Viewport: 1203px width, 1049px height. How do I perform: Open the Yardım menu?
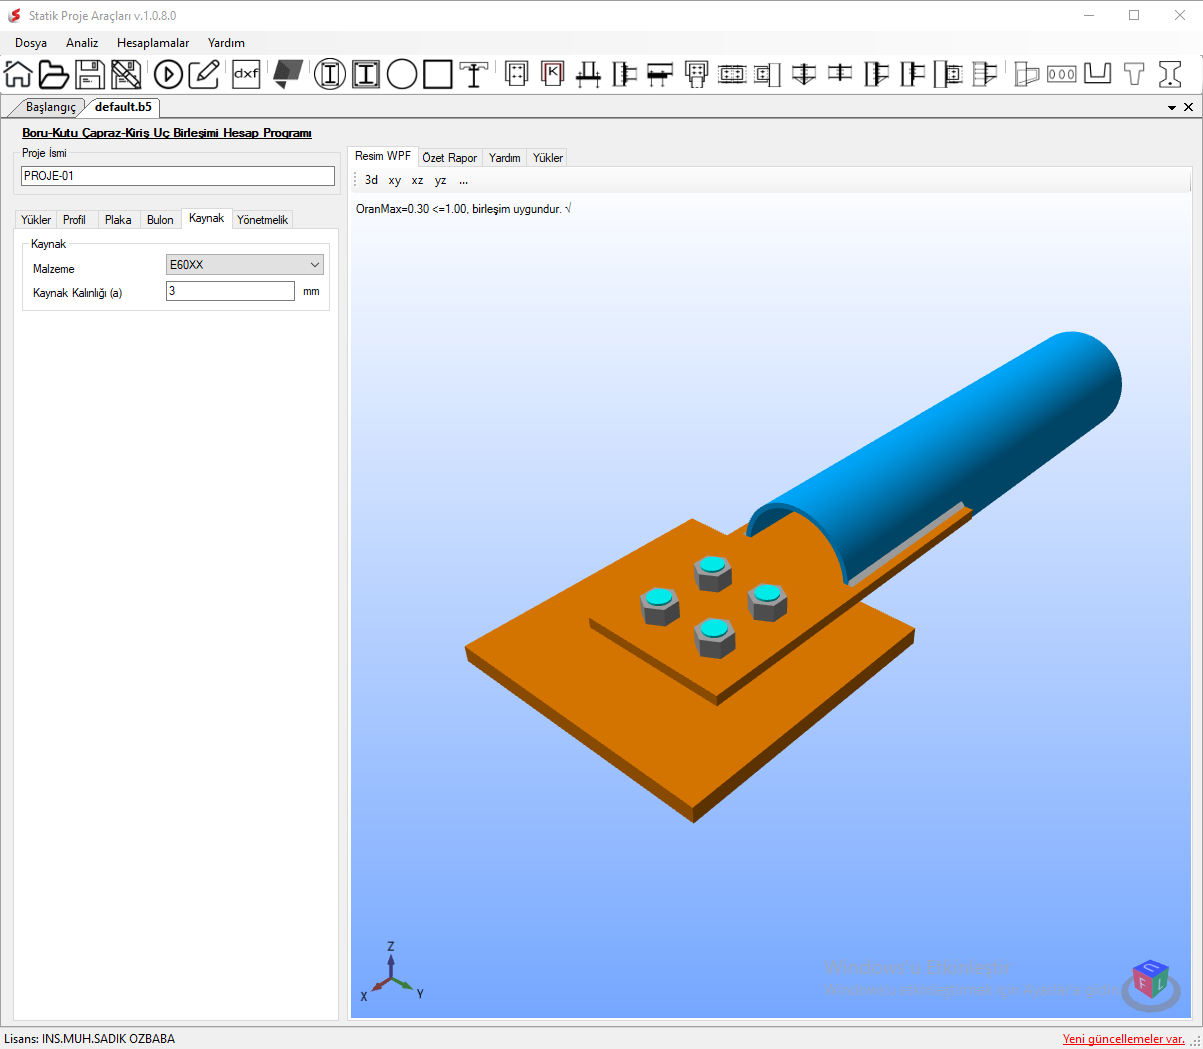pos(227,43)
